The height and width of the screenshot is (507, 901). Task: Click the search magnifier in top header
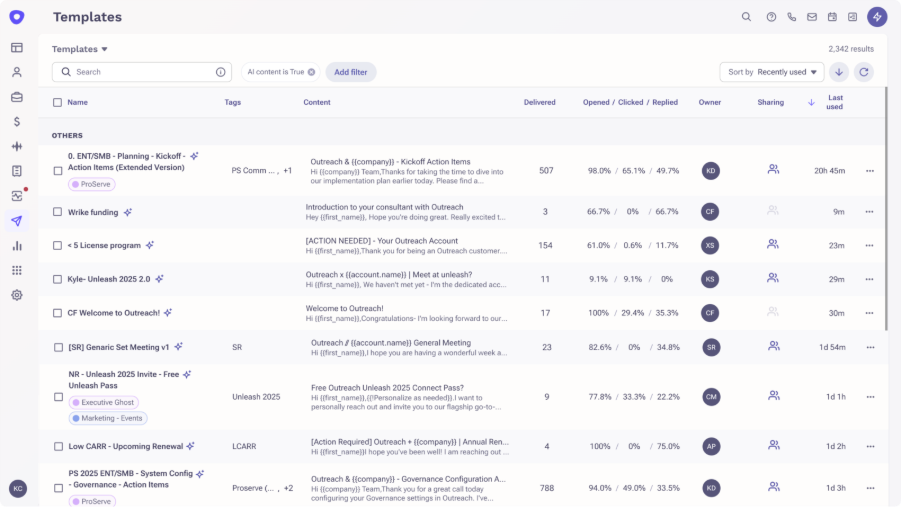coord(746,17)
